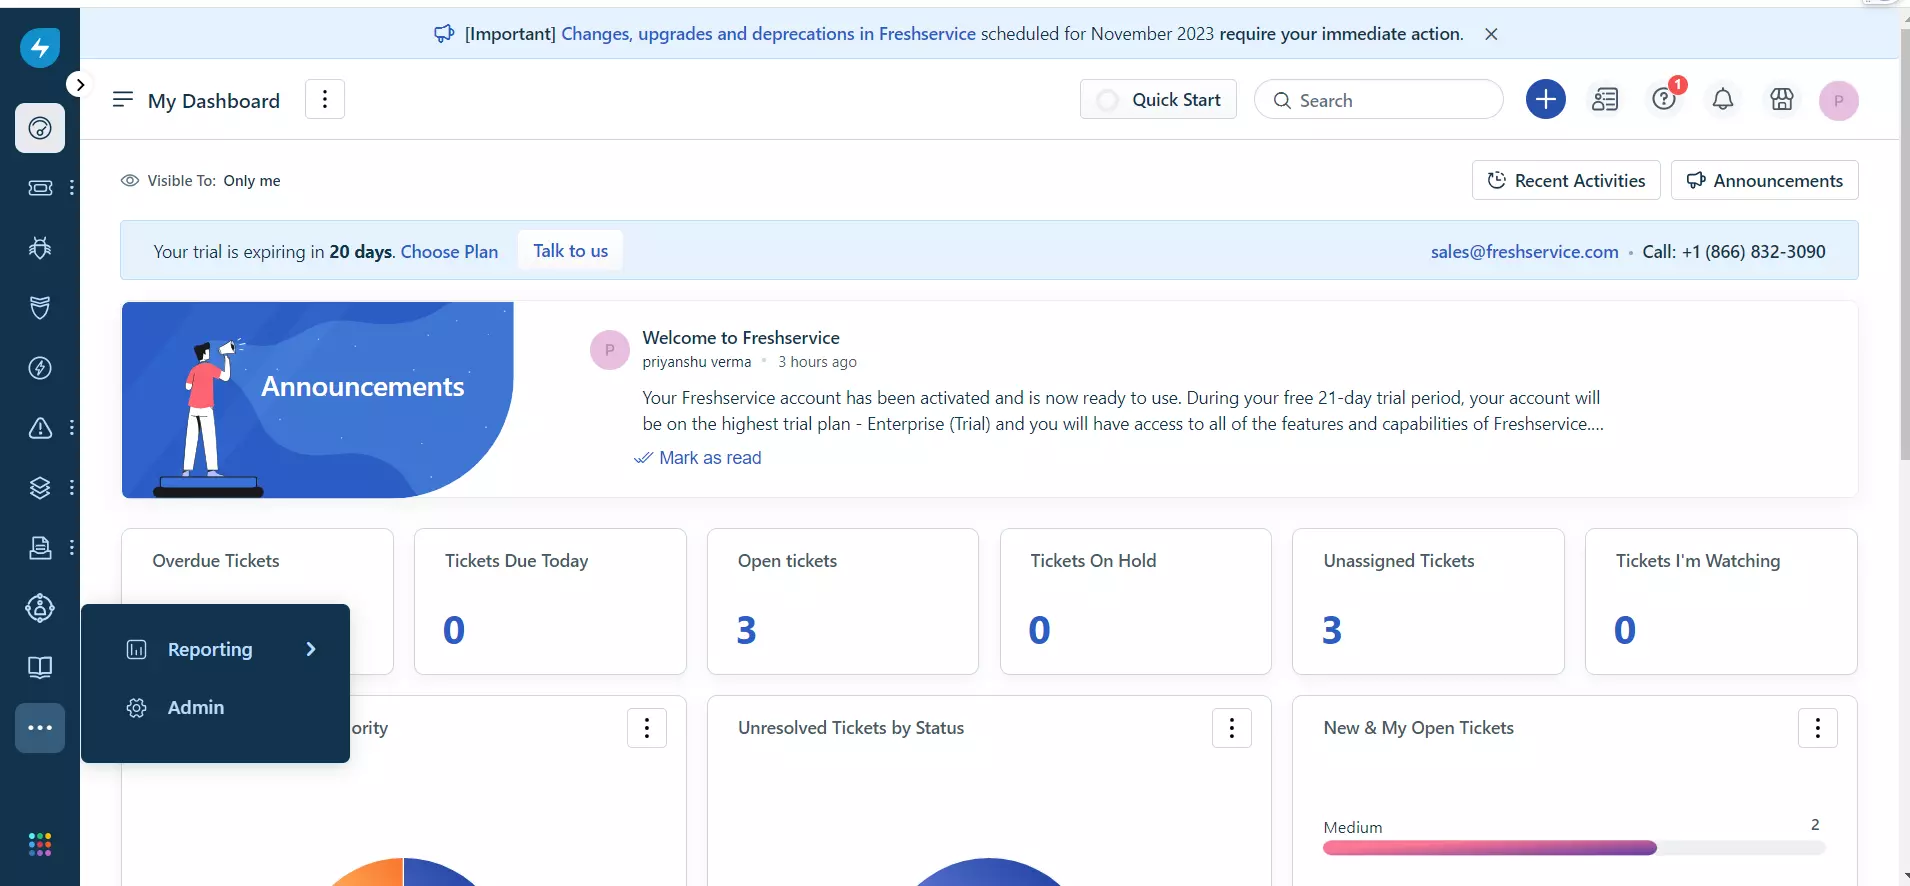The width and height of the screenshot is (1910, 886).
Task: Open Changes, upgrades and deprecations link
Action: (x=768, y=34)
